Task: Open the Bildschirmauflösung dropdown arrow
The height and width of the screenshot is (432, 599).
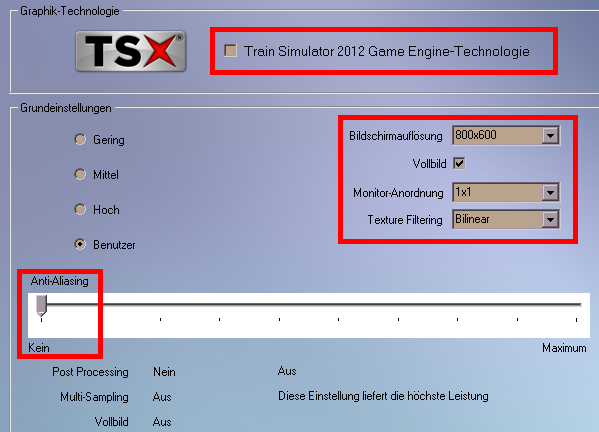Action: coord(550,136)
